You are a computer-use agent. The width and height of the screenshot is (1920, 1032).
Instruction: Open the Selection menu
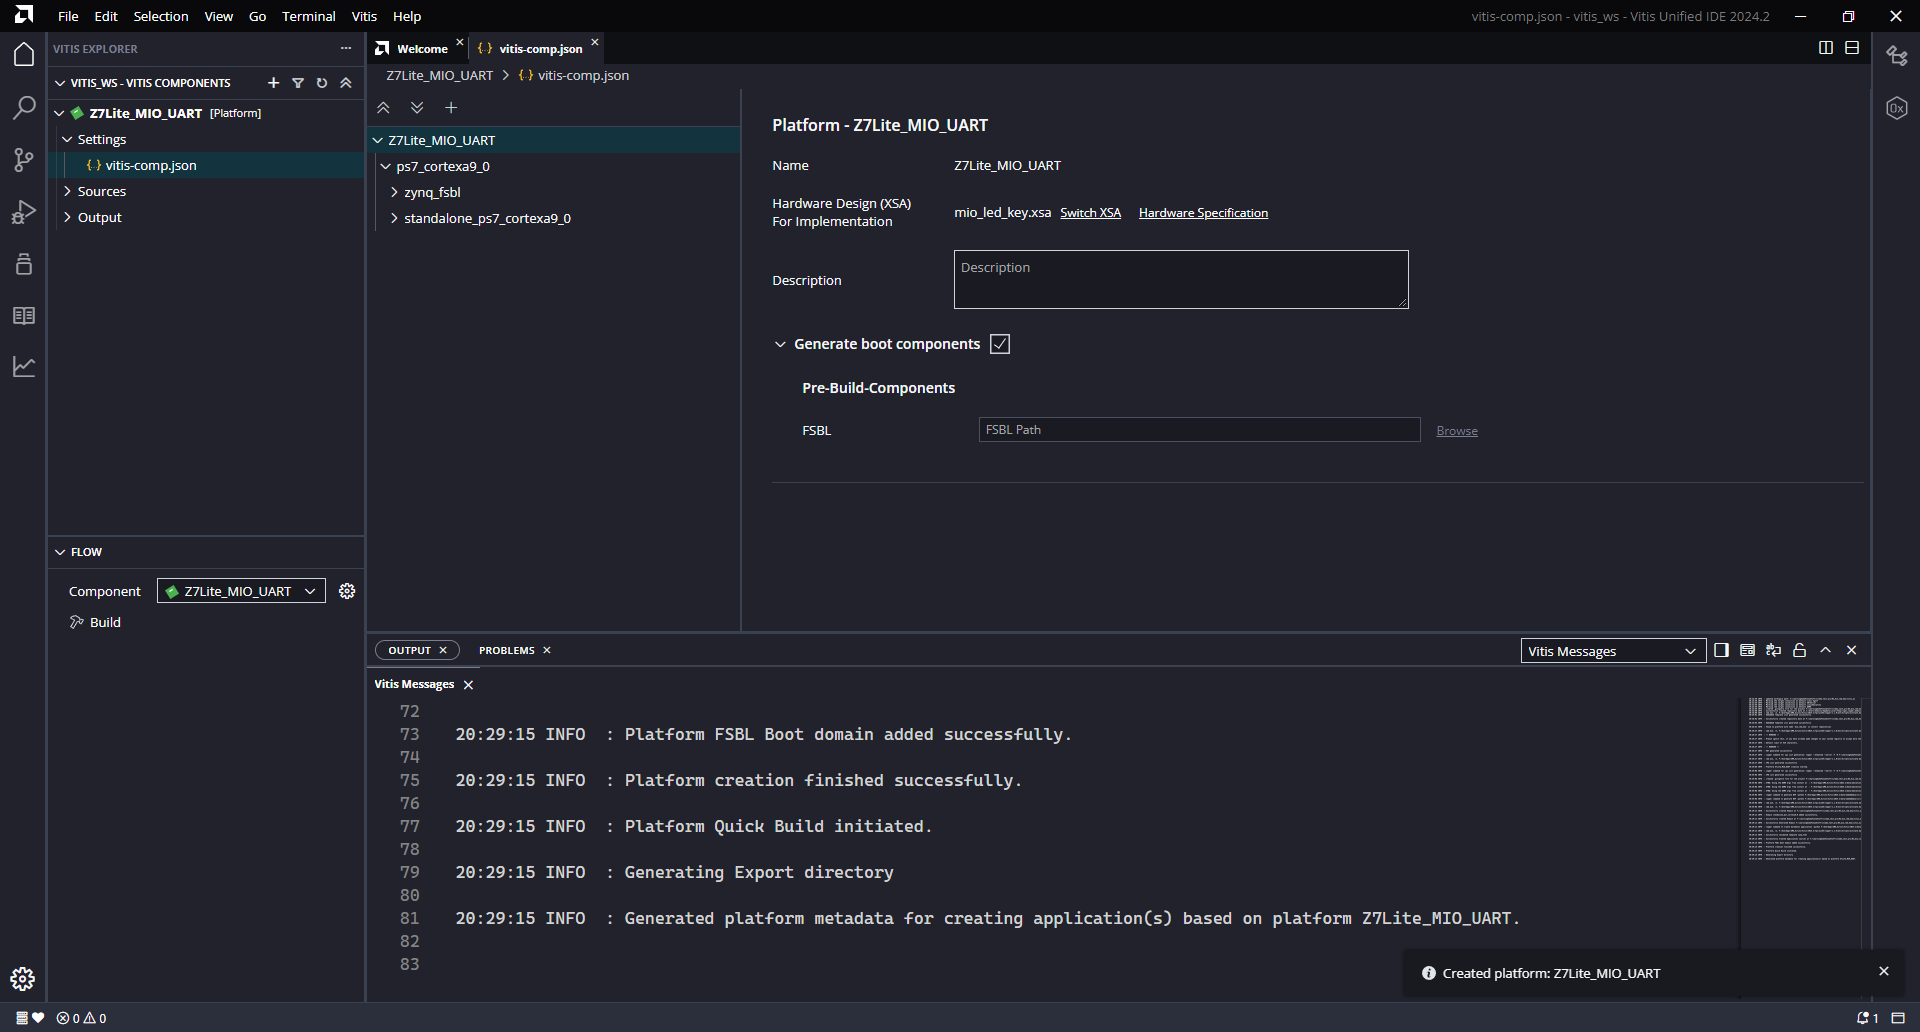(x=161, y=16)
